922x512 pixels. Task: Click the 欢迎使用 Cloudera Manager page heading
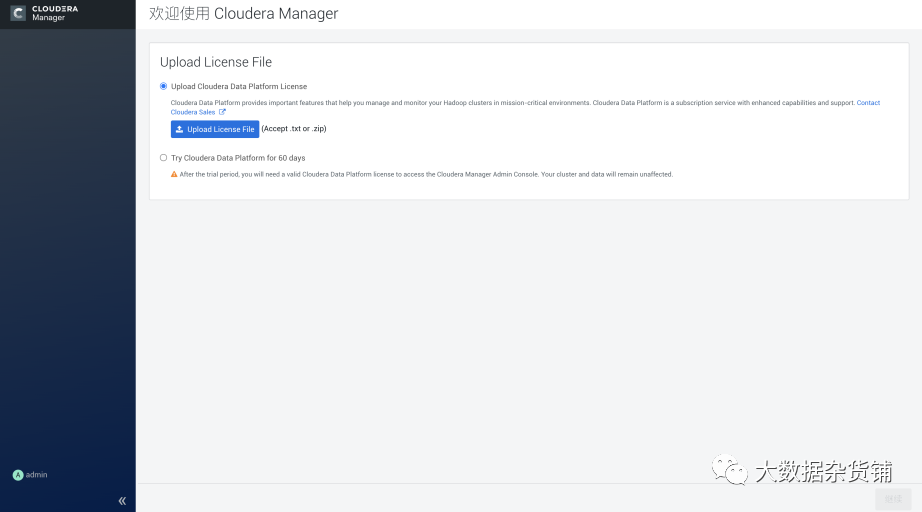click(243, 14)
